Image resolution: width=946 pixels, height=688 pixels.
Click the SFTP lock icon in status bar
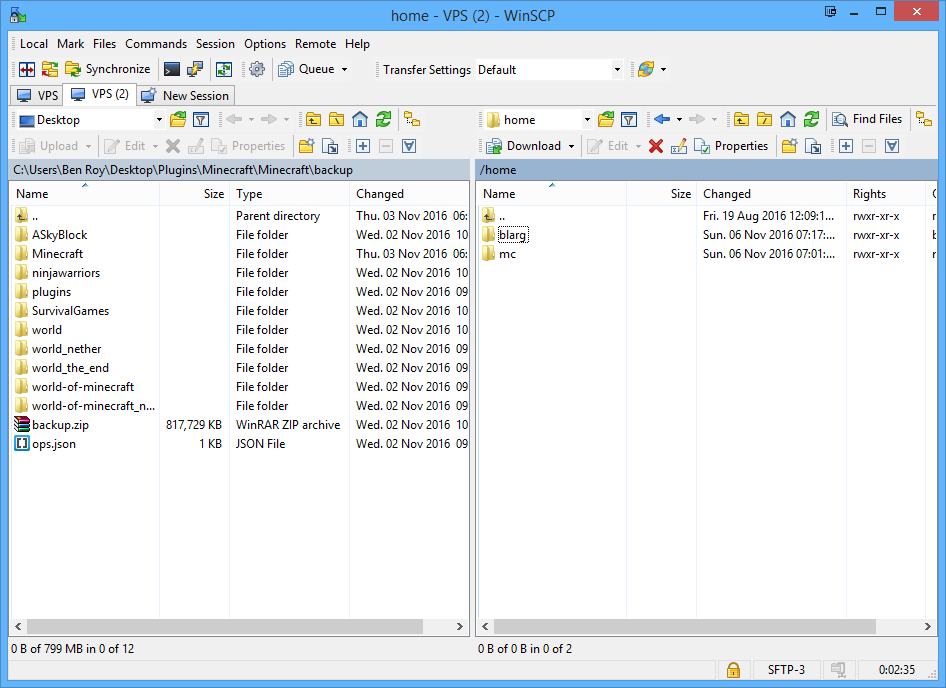pos(733,669)
